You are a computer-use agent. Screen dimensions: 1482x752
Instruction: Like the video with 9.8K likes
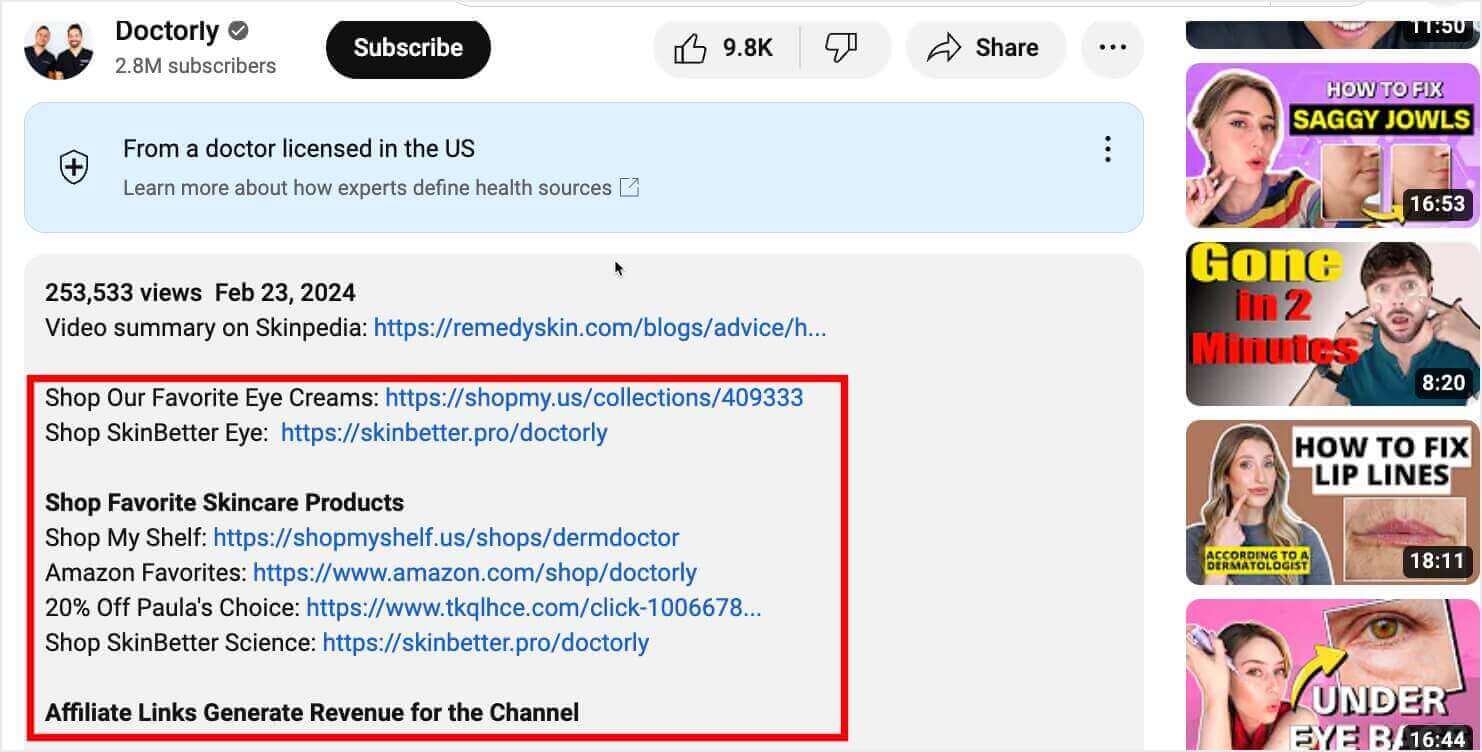(726, 47)
